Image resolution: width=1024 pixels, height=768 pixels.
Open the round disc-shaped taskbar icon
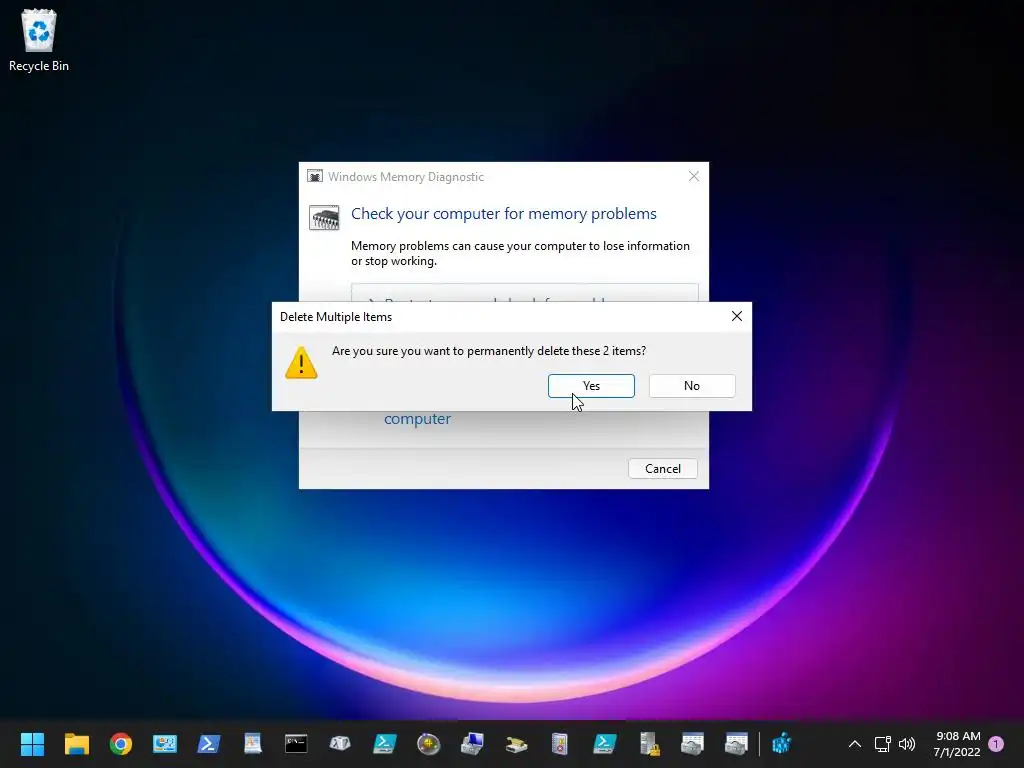pos(428,744)
